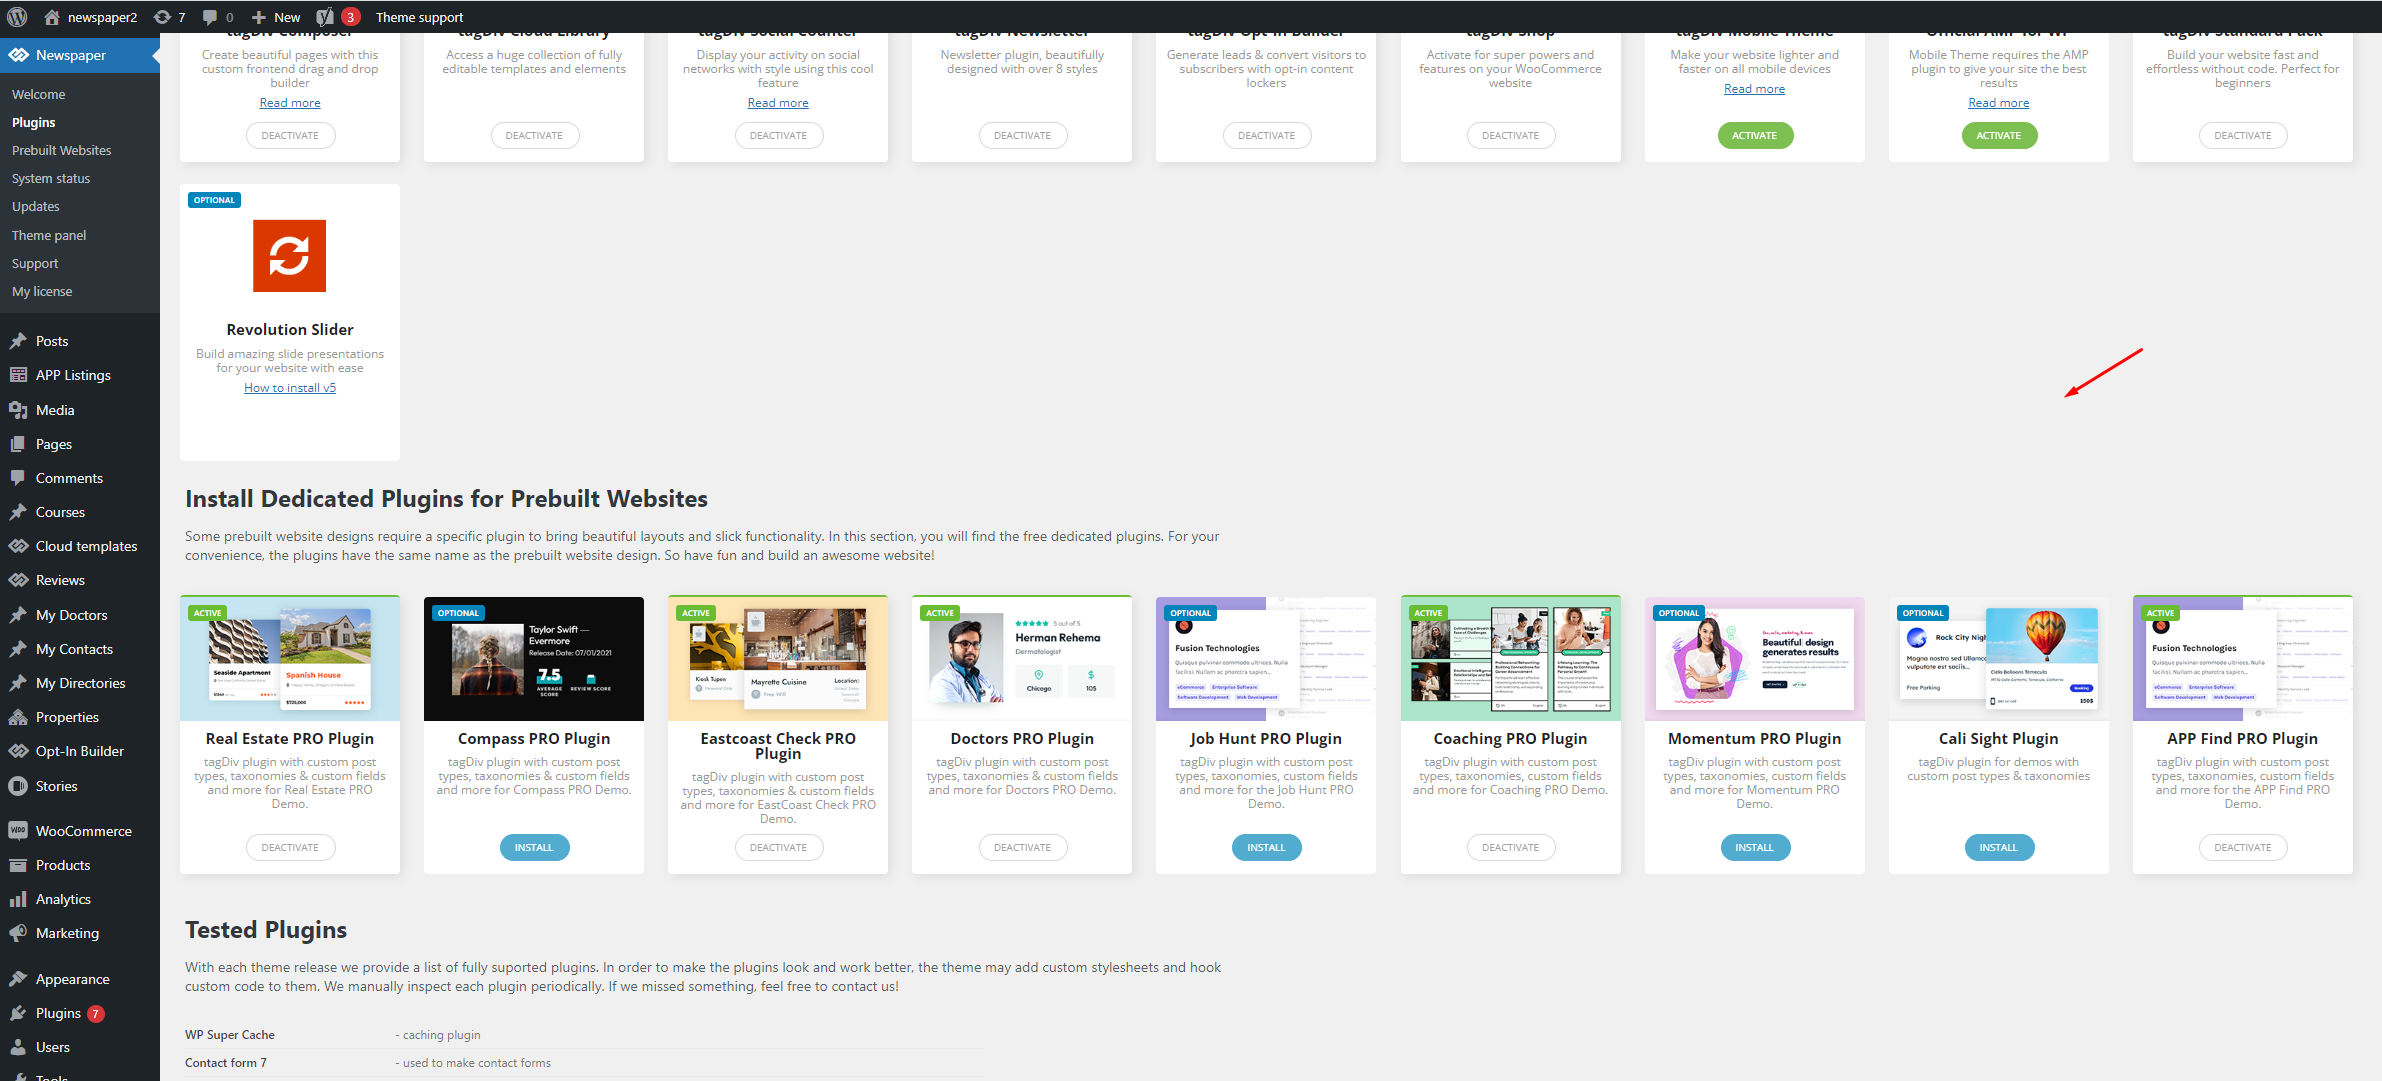The height and width of the screenshot is (1081, 2382).
Task: Deactivate the Doctors PRO Plugin
Action: point(1022,847)
